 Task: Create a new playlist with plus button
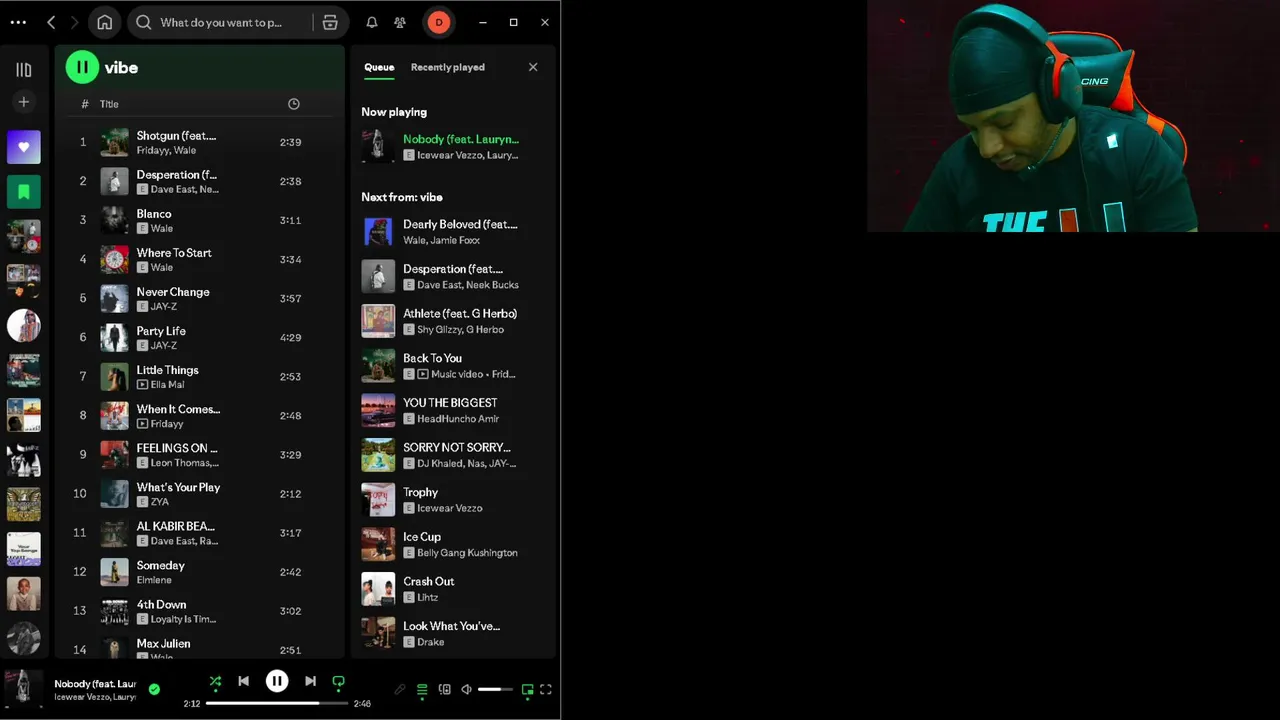(24, 102)
